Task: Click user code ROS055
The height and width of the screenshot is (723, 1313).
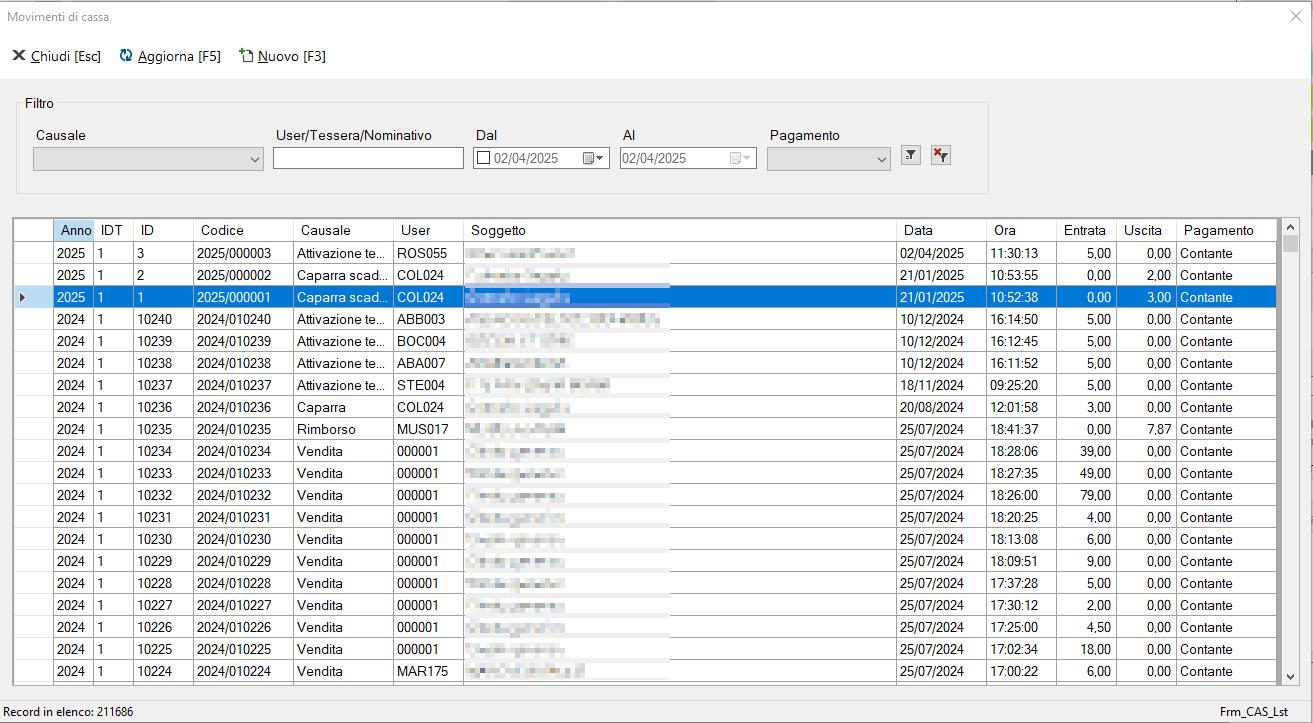Action: click(428, 253)
